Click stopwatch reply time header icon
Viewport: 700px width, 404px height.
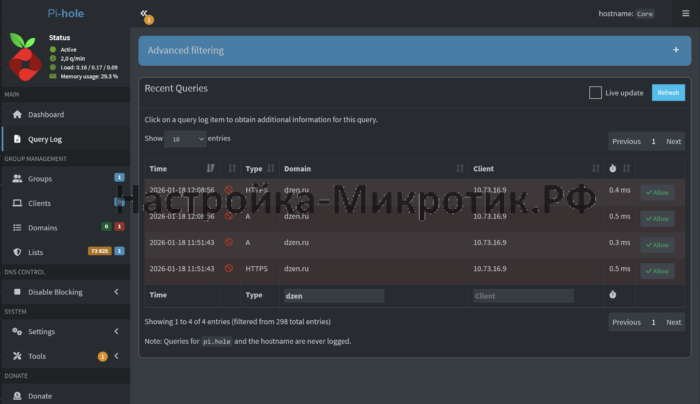point(613,168)
